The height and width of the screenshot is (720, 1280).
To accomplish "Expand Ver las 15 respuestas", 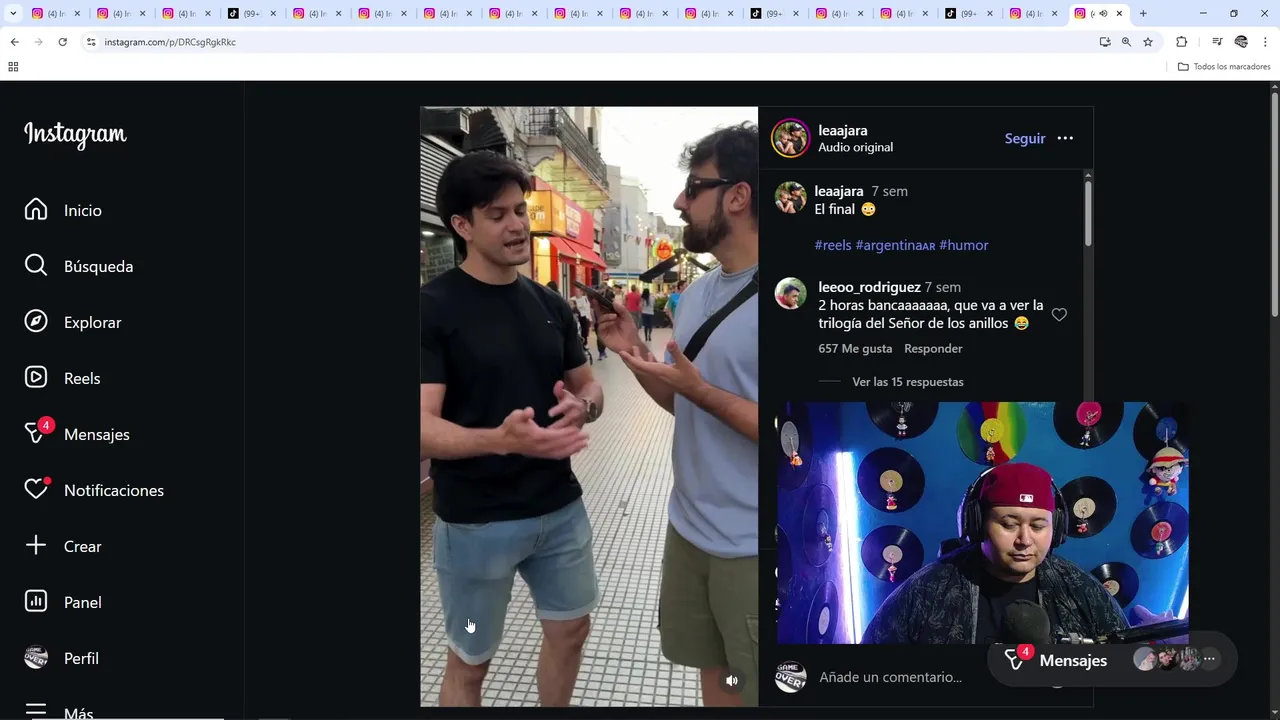I will point(907,382).
